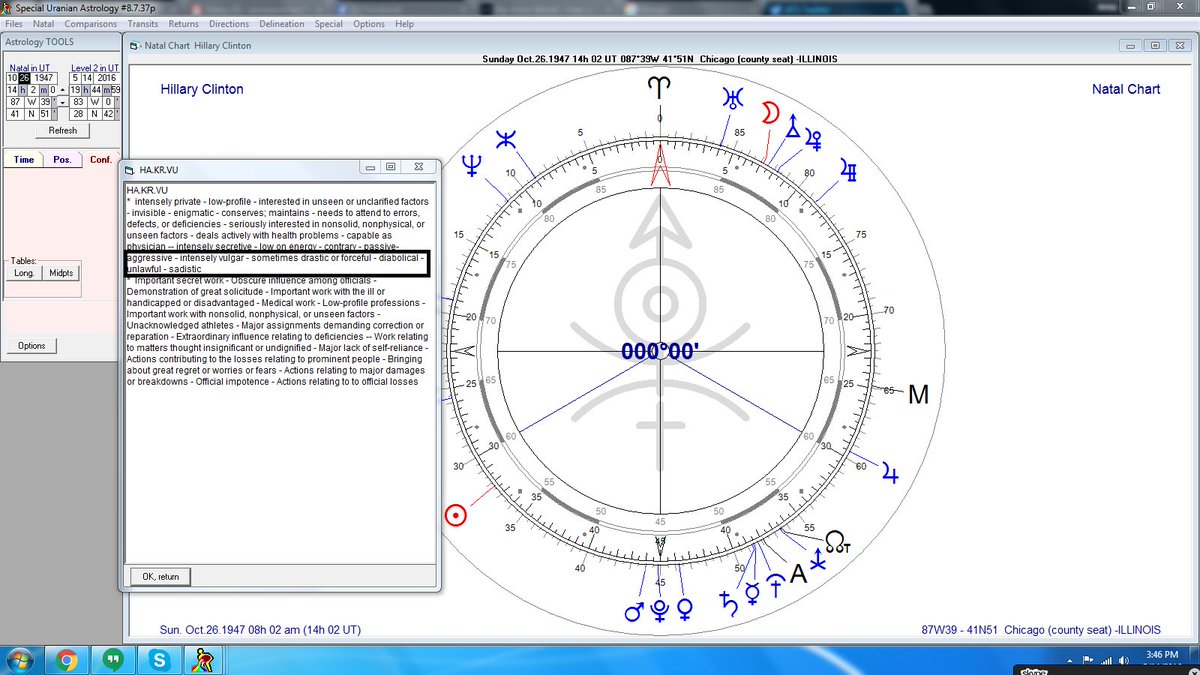Open the Returns menu
1200x675 pixels.
point(183,23)
